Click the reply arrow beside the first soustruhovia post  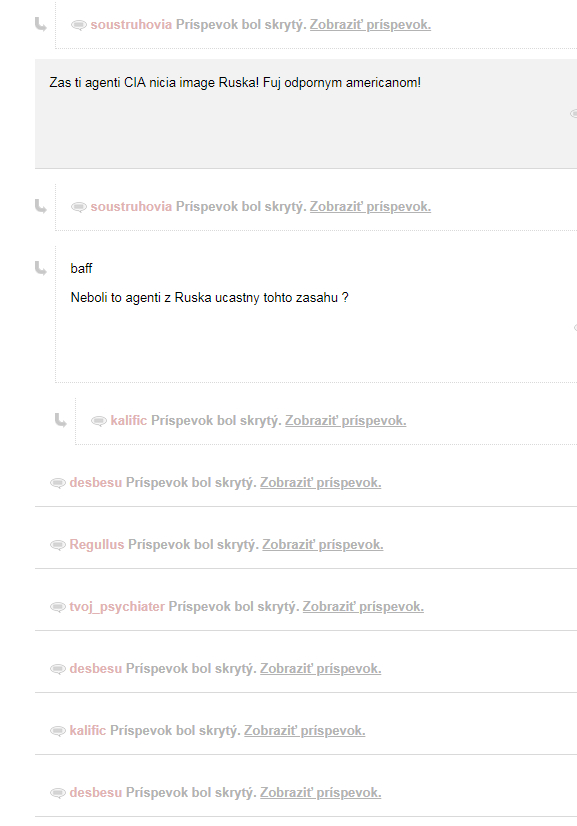coord(41,24)
